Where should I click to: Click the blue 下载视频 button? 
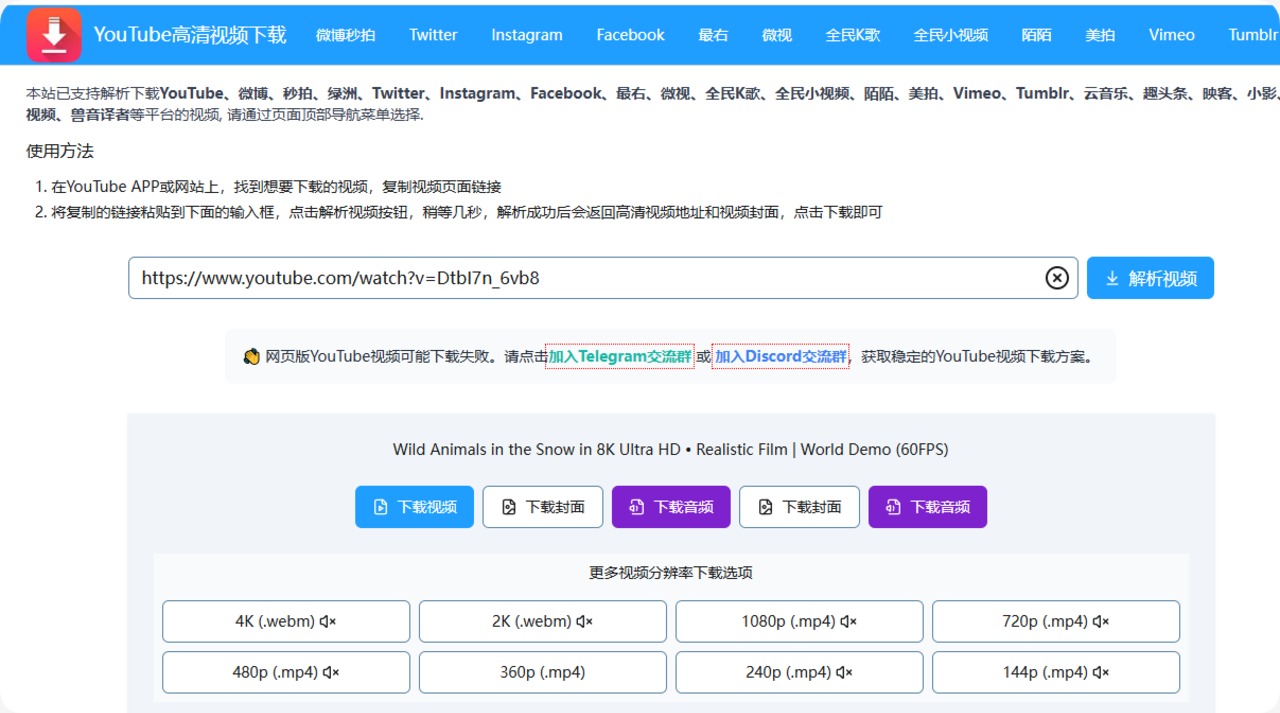pyautogui.click(x=414, y=507)
